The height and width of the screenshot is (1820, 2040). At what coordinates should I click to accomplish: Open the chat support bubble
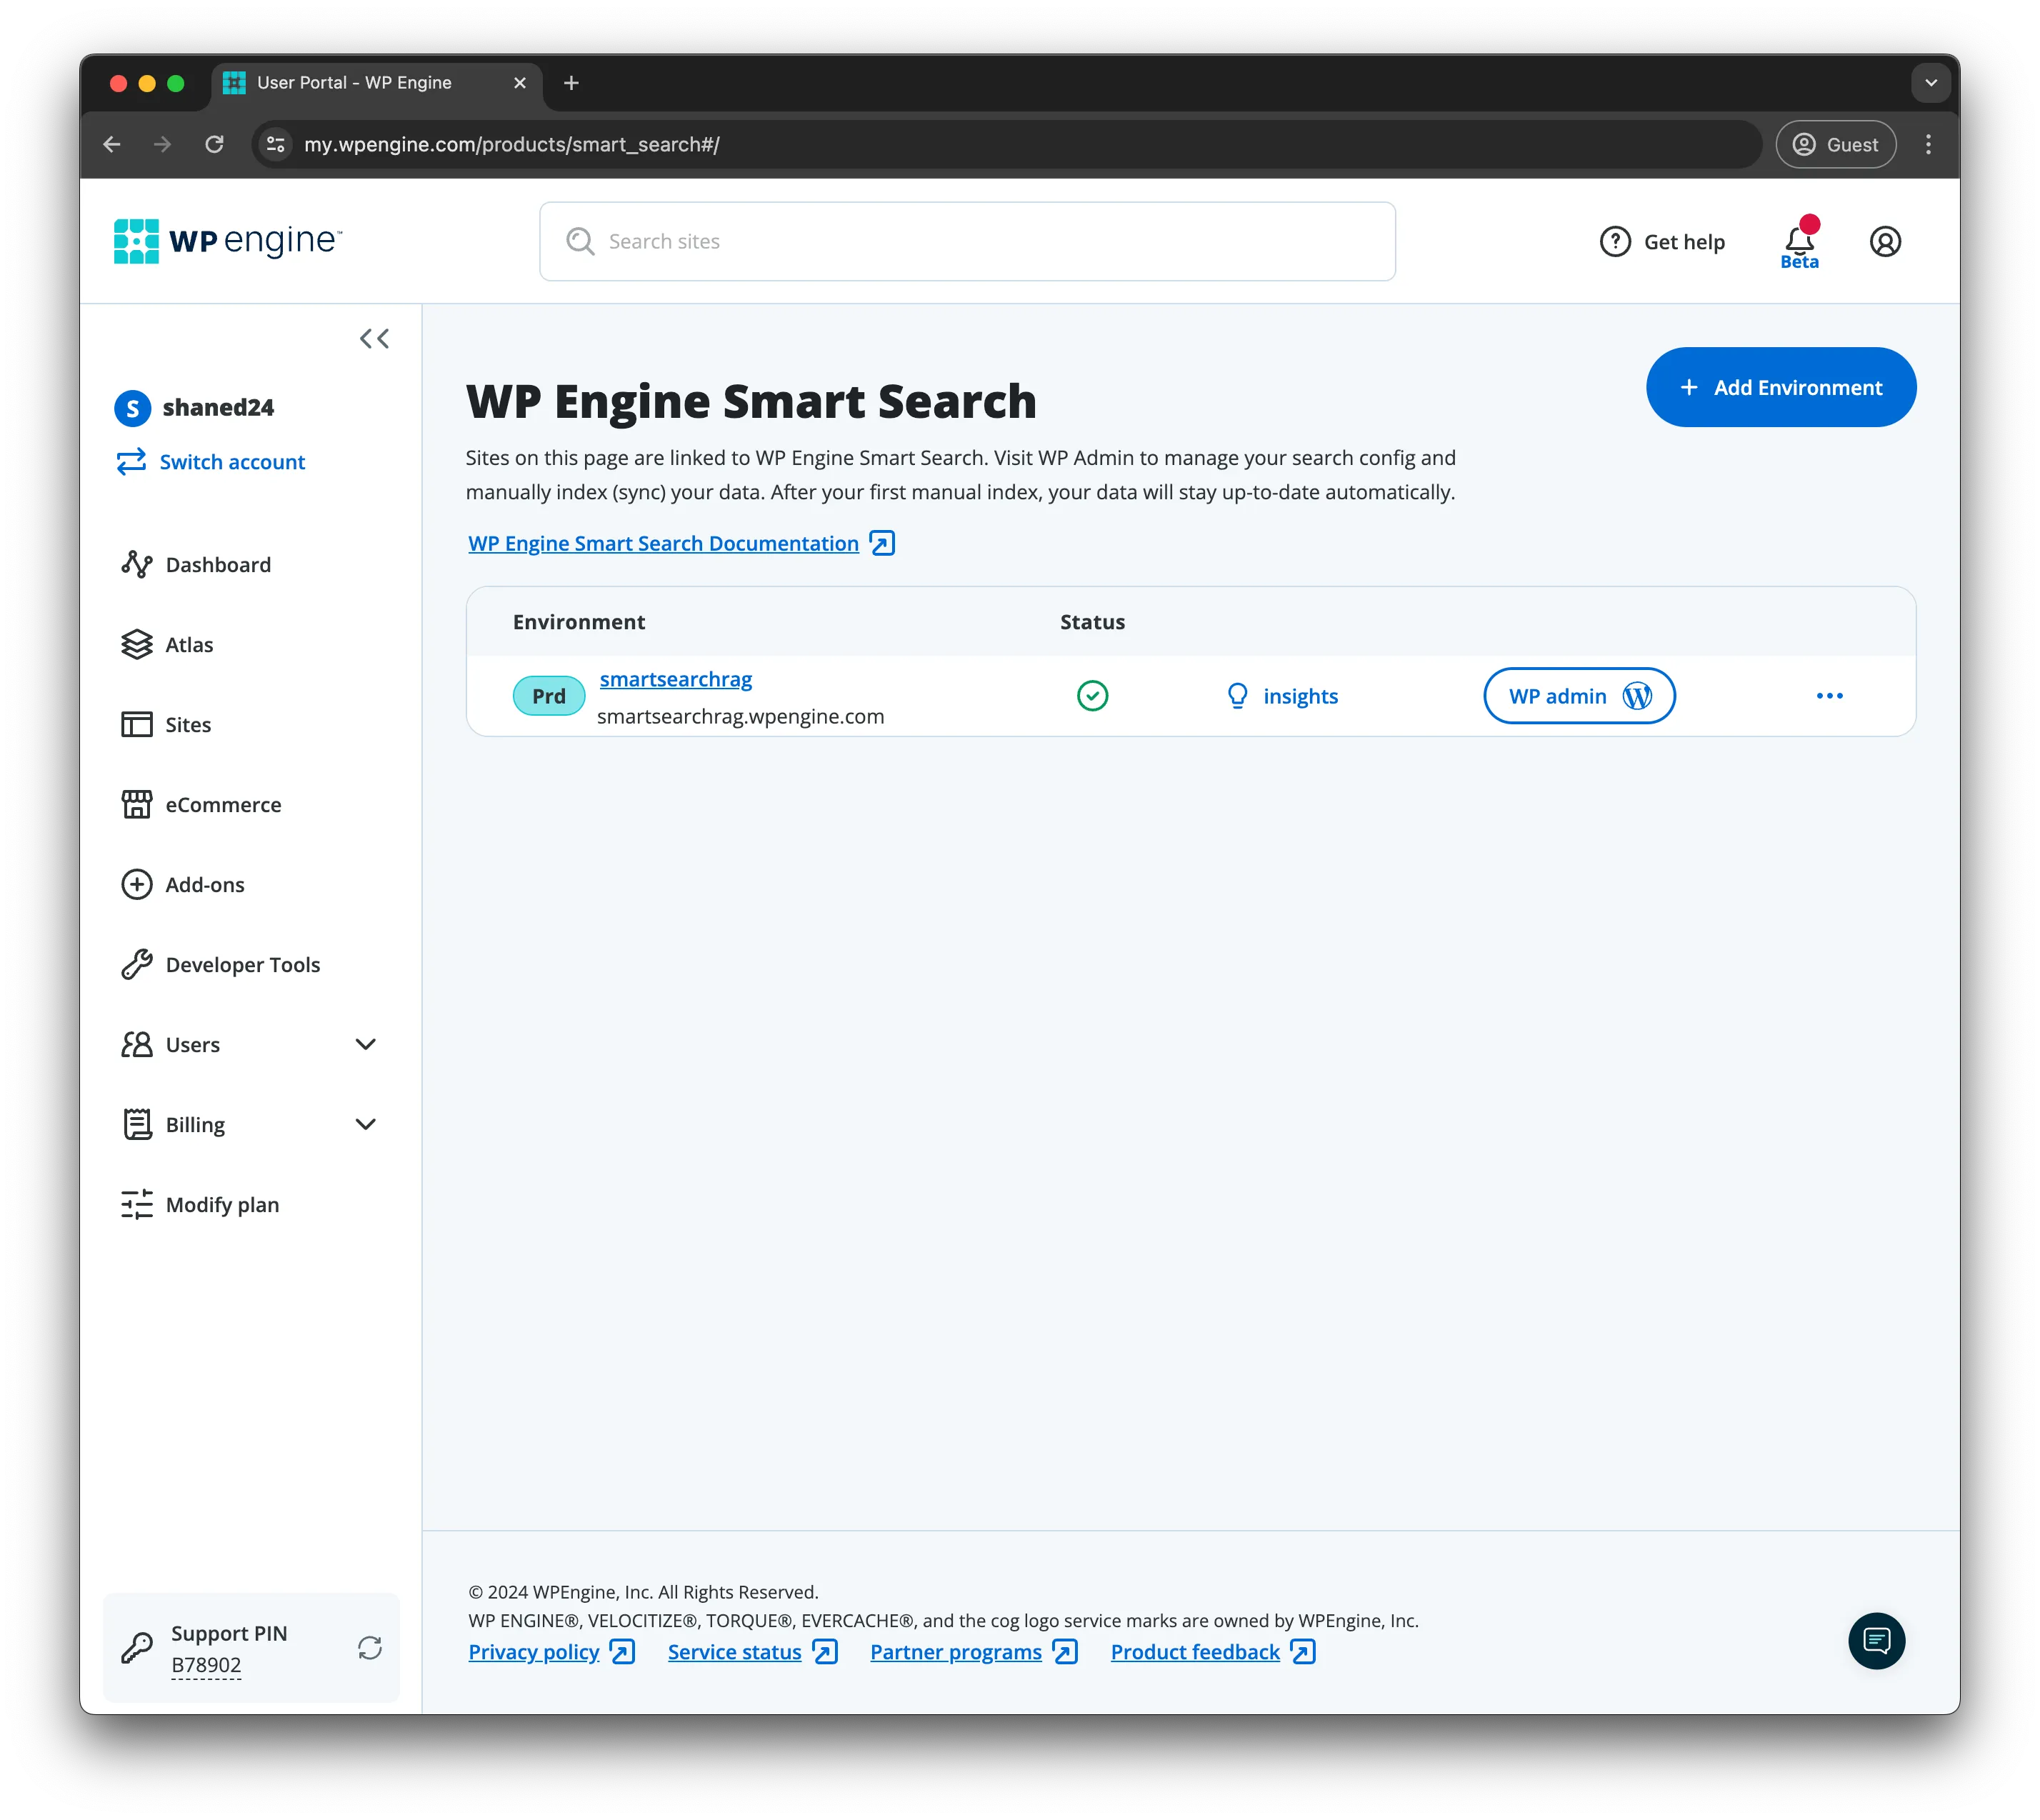point(1877,1641)
